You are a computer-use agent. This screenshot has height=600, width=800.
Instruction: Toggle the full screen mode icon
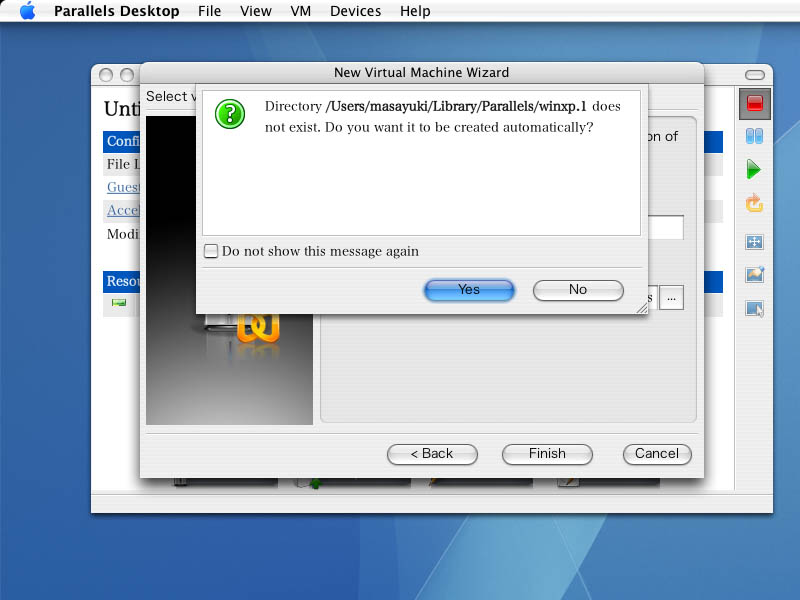tap(754, 242)
